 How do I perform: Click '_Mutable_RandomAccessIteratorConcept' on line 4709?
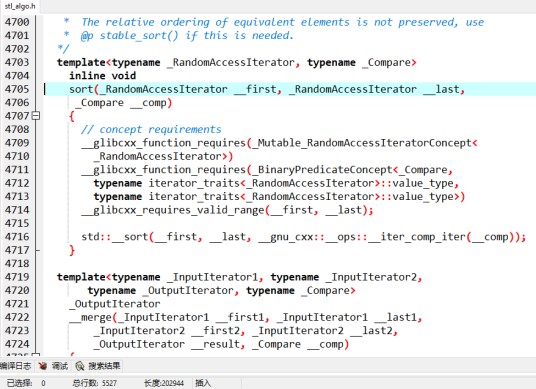(x=362, y=143)
